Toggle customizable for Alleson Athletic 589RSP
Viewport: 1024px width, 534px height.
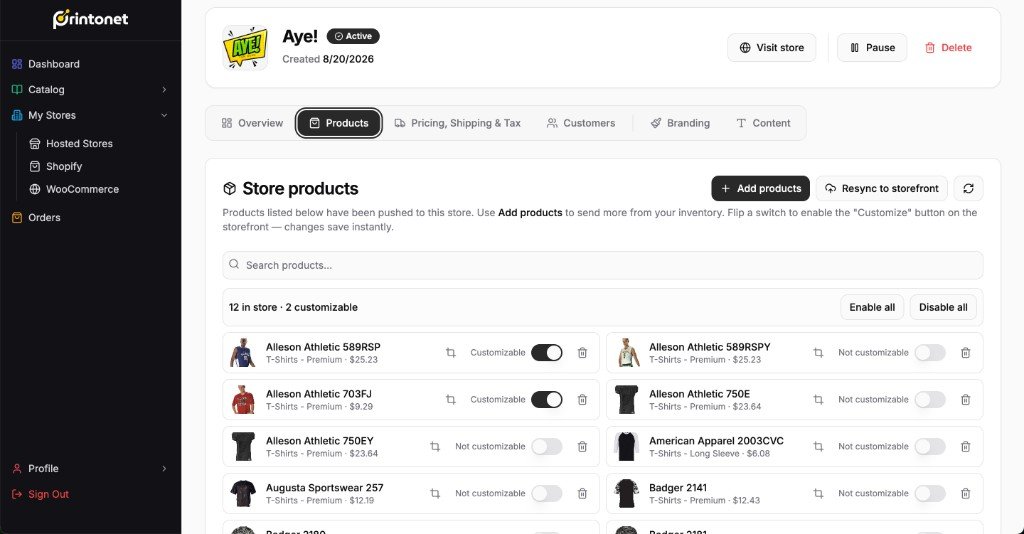547,353
